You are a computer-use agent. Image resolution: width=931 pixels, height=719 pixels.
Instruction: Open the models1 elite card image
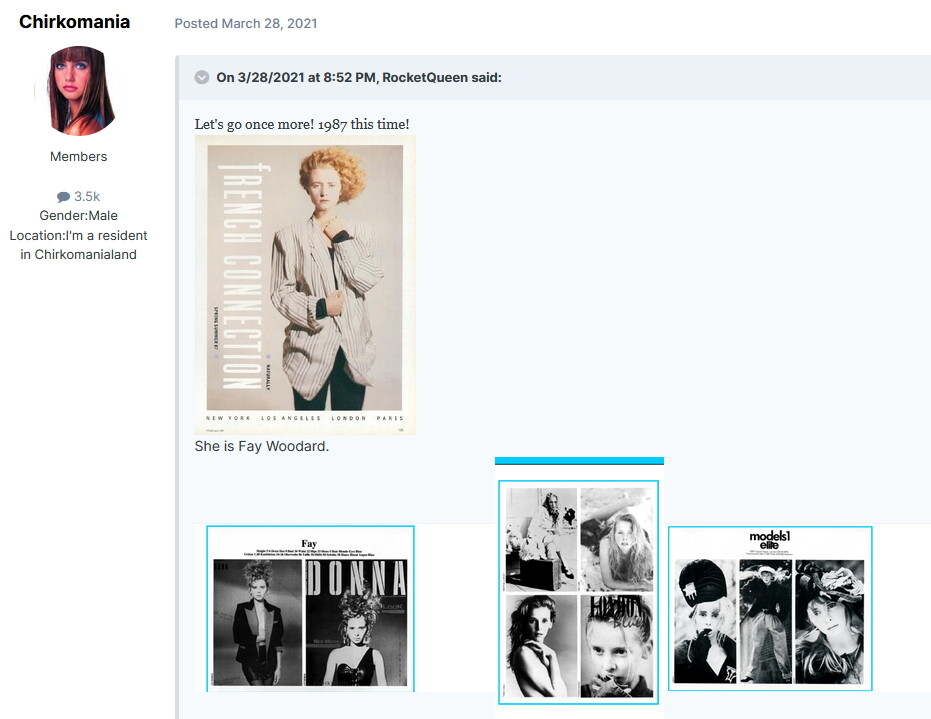point(770,609)
